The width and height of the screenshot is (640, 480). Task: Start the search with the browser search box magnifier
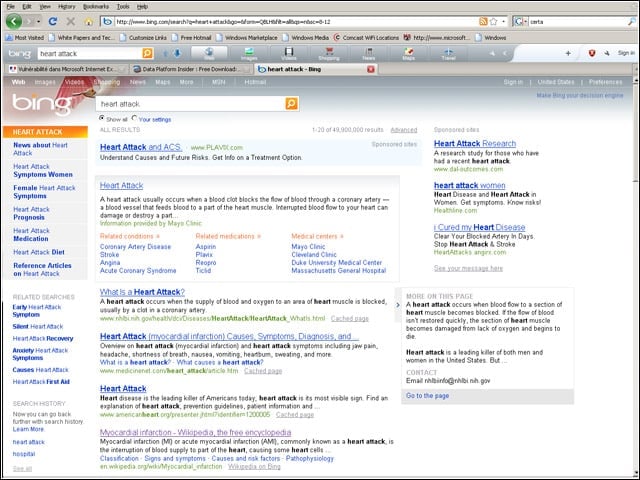[x=631, y=22]
